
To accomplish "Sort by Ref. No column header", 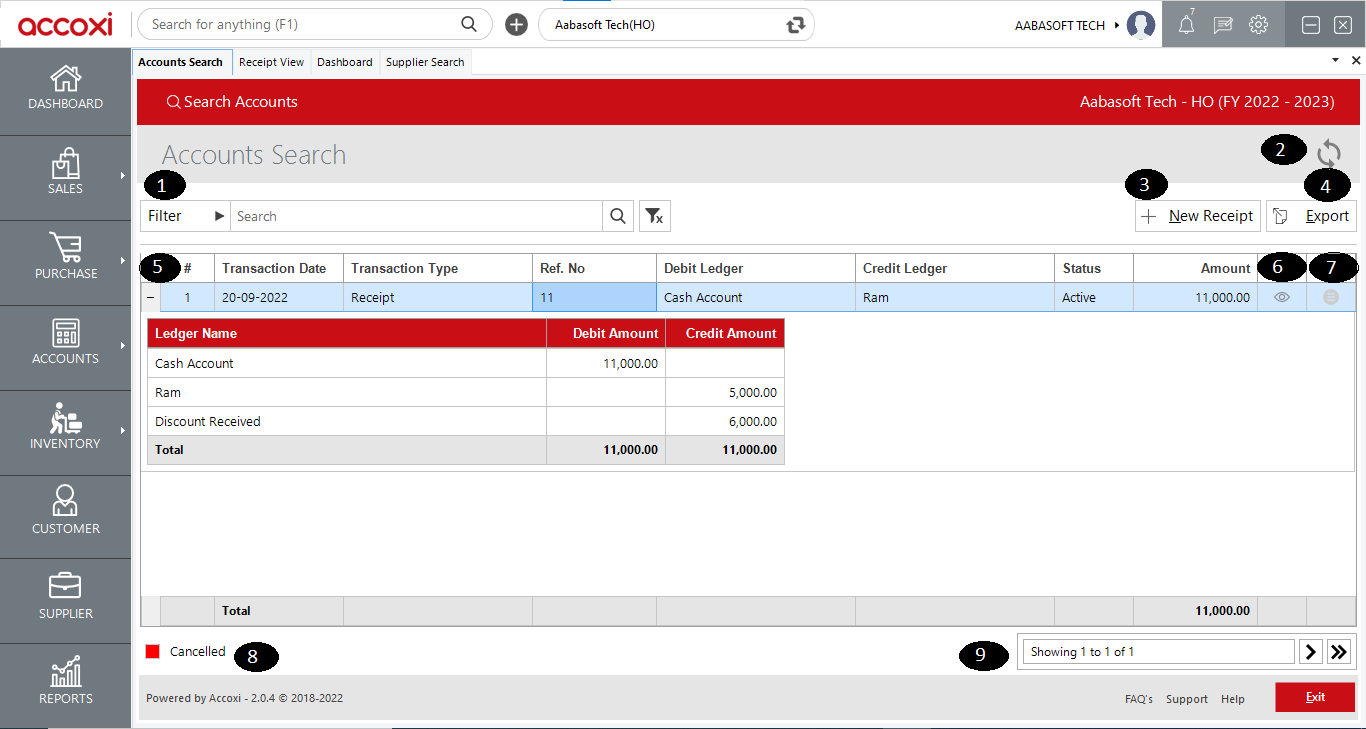I will (x=594, y=268).
